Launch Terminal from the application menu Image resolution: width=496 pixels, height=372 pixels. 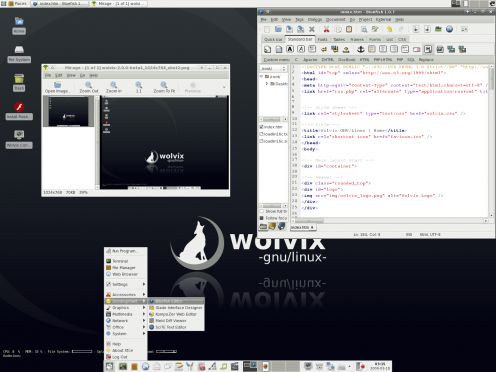click(x=125, y=261)
